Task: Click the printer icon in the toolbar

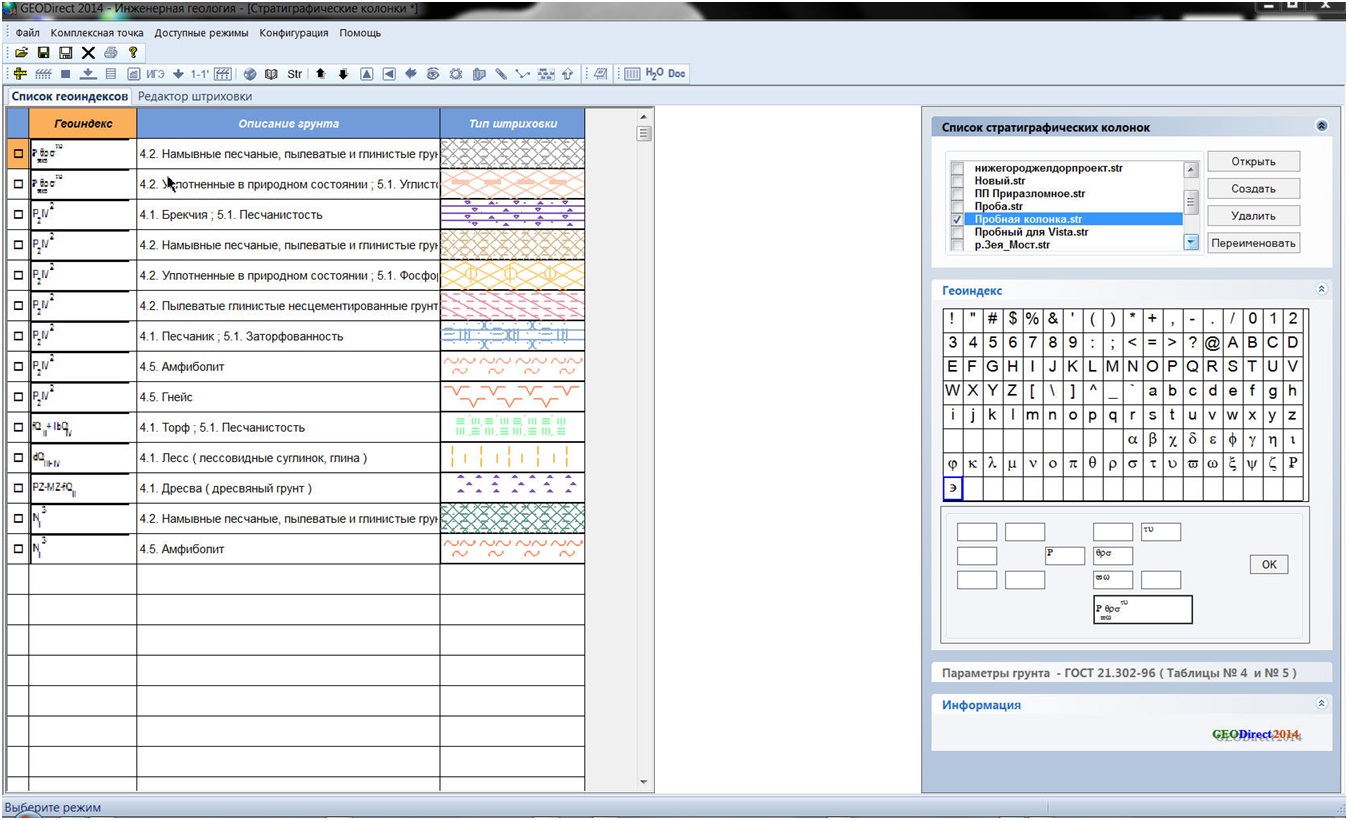Action: [x=111, y=52]
